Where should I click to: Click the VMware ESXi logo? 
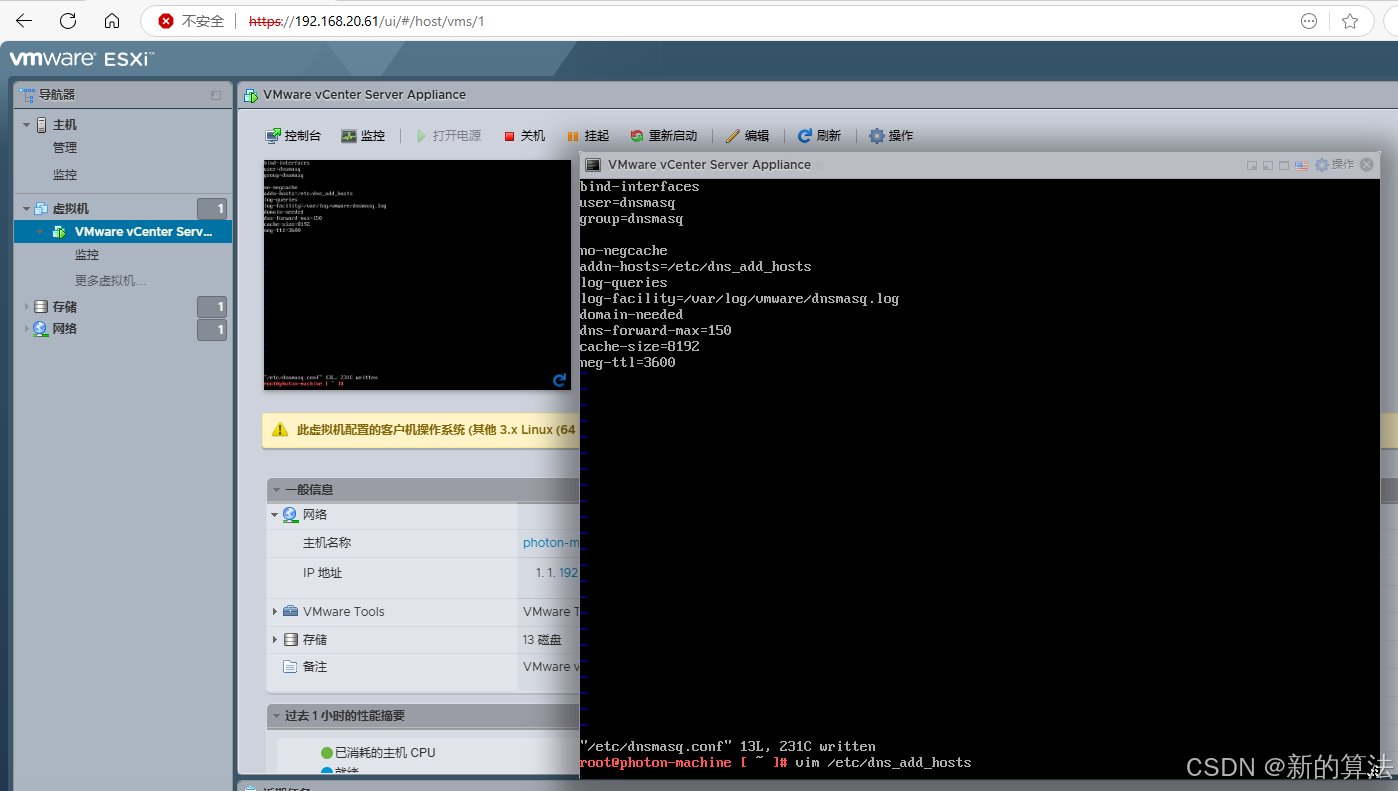82,59
